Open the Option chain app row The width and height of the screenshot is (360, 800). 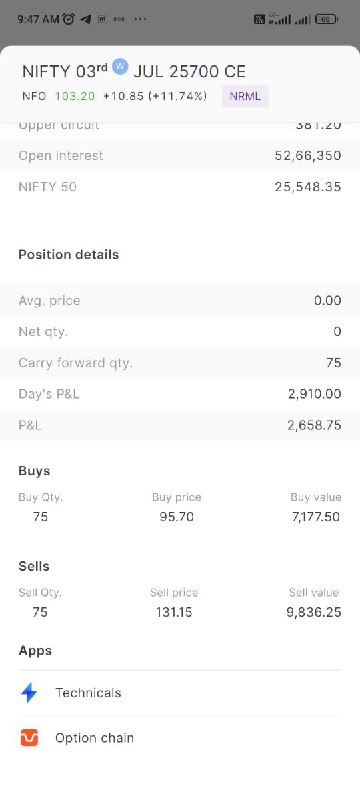tap(180, 738)
